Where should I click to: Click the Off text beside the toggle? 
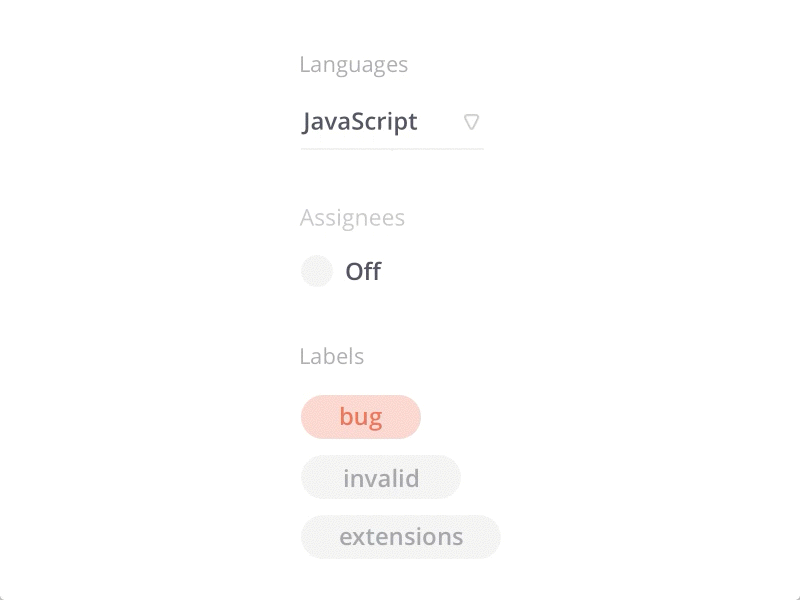coord(363,271)
